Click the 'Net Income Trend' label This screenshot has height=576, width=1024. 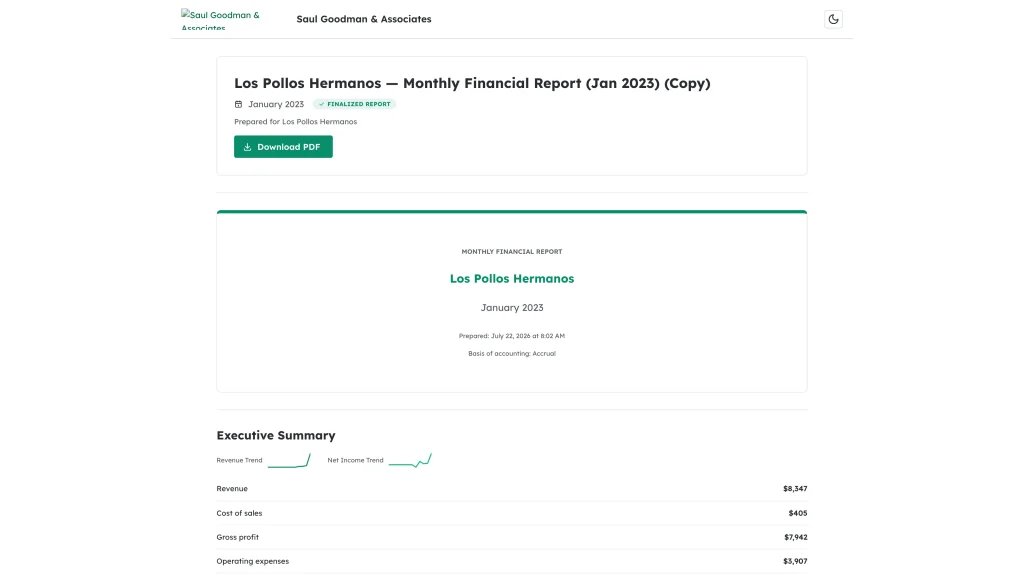355,460
